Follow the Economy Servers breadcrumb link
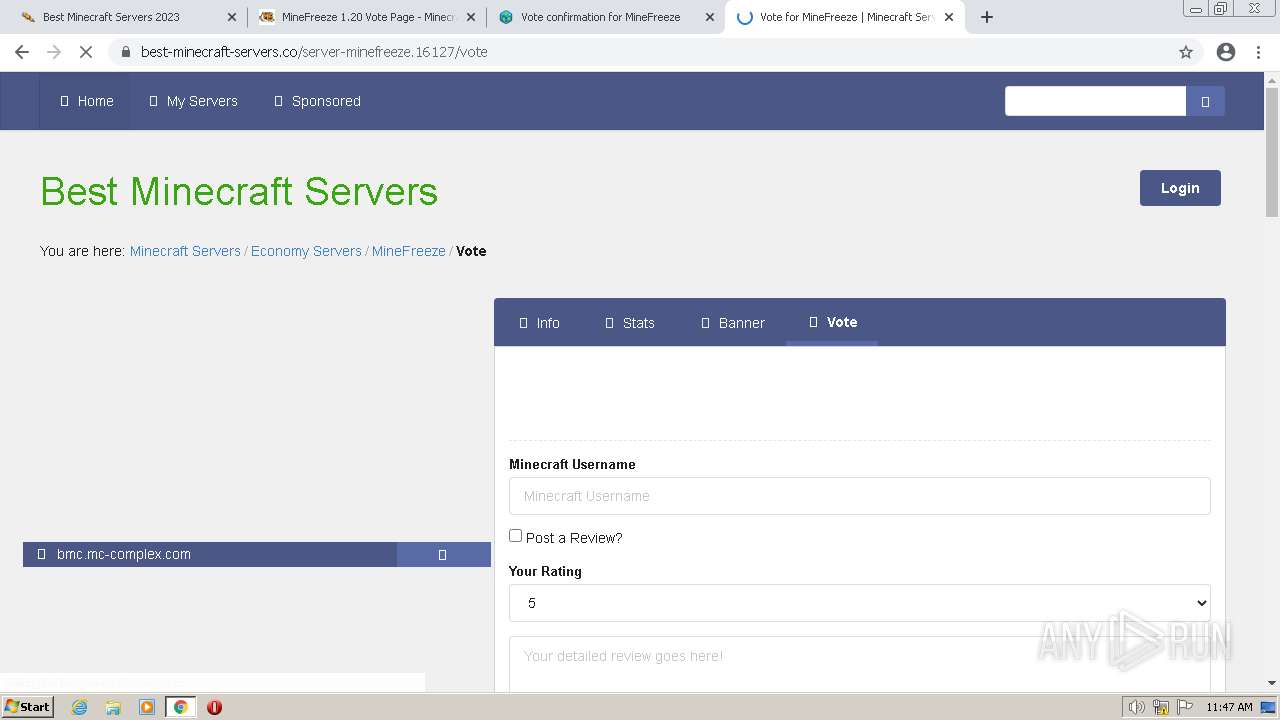This screenshot has height=720, width=1280. [x=306, y=251]
